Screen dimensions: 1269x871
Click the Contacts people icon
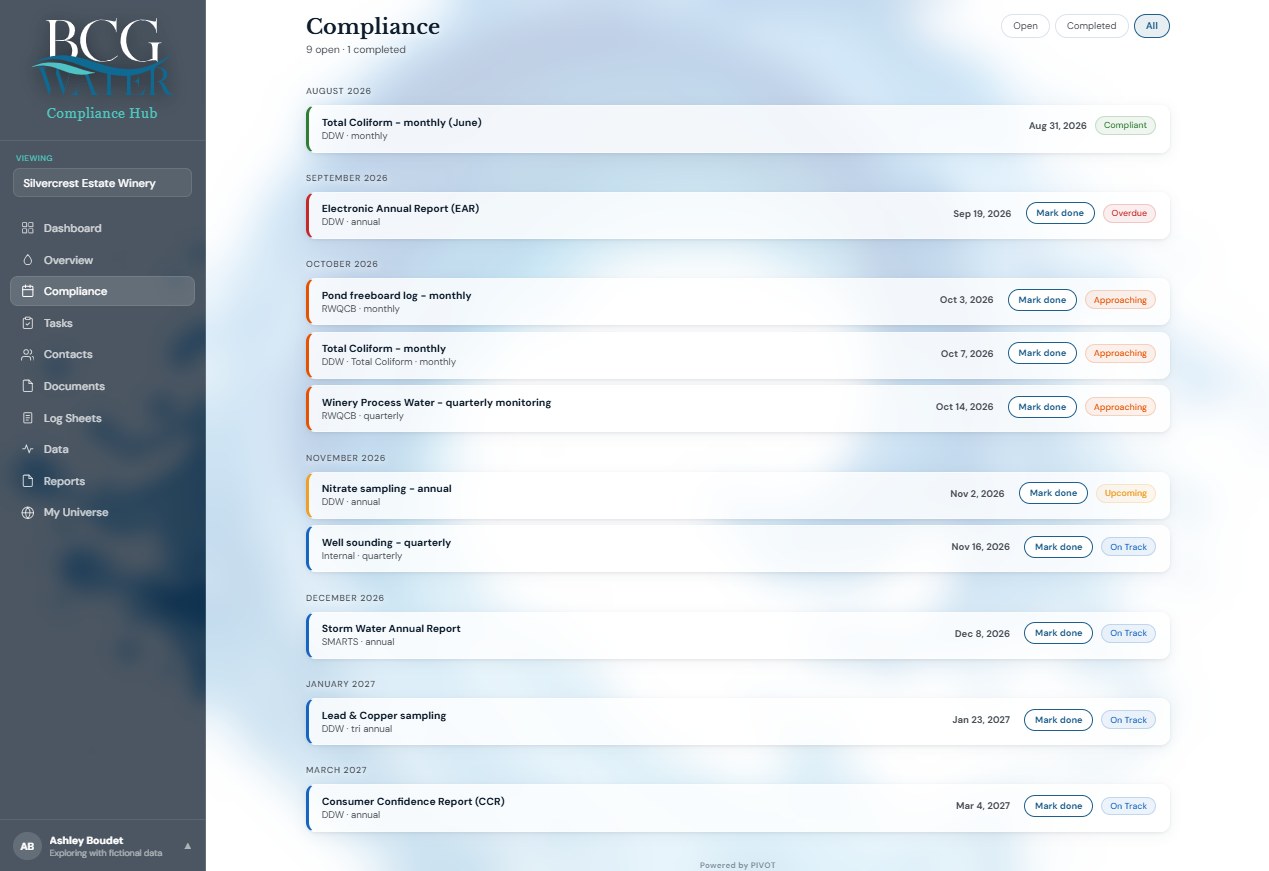(x=28, y=354)
